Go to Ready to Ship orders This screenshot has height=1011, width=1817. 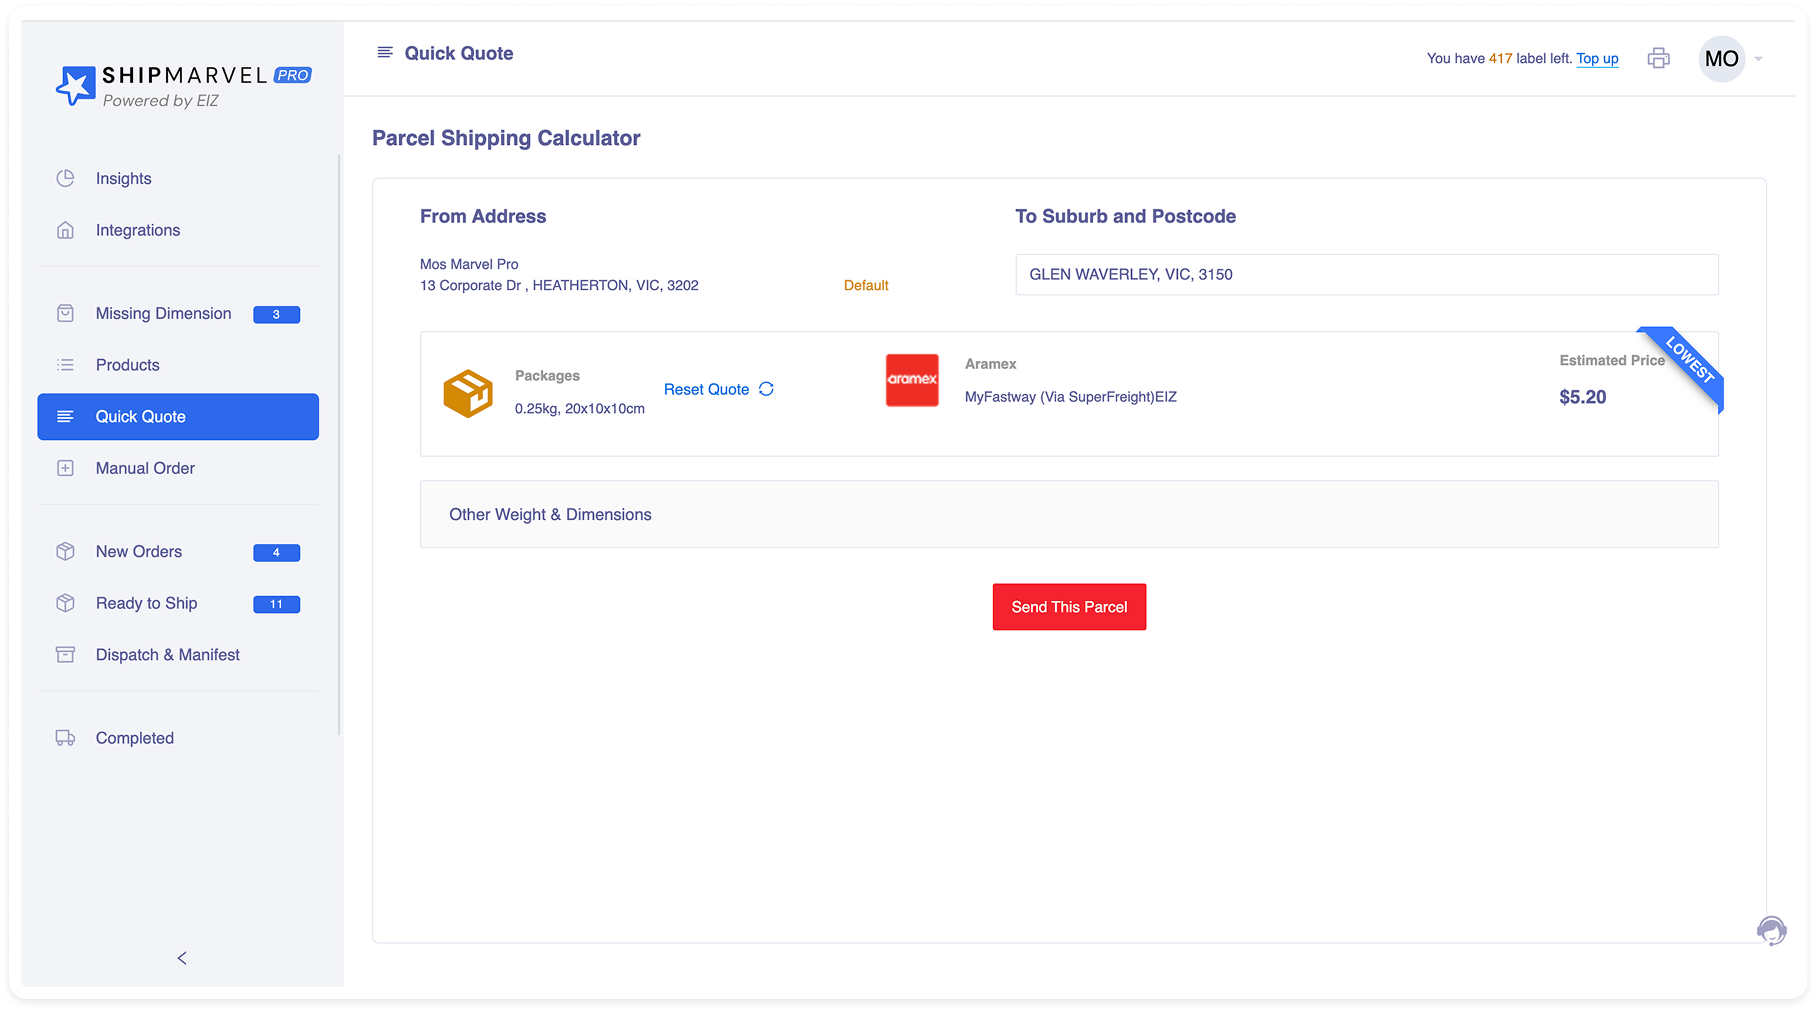coord(146,603)
